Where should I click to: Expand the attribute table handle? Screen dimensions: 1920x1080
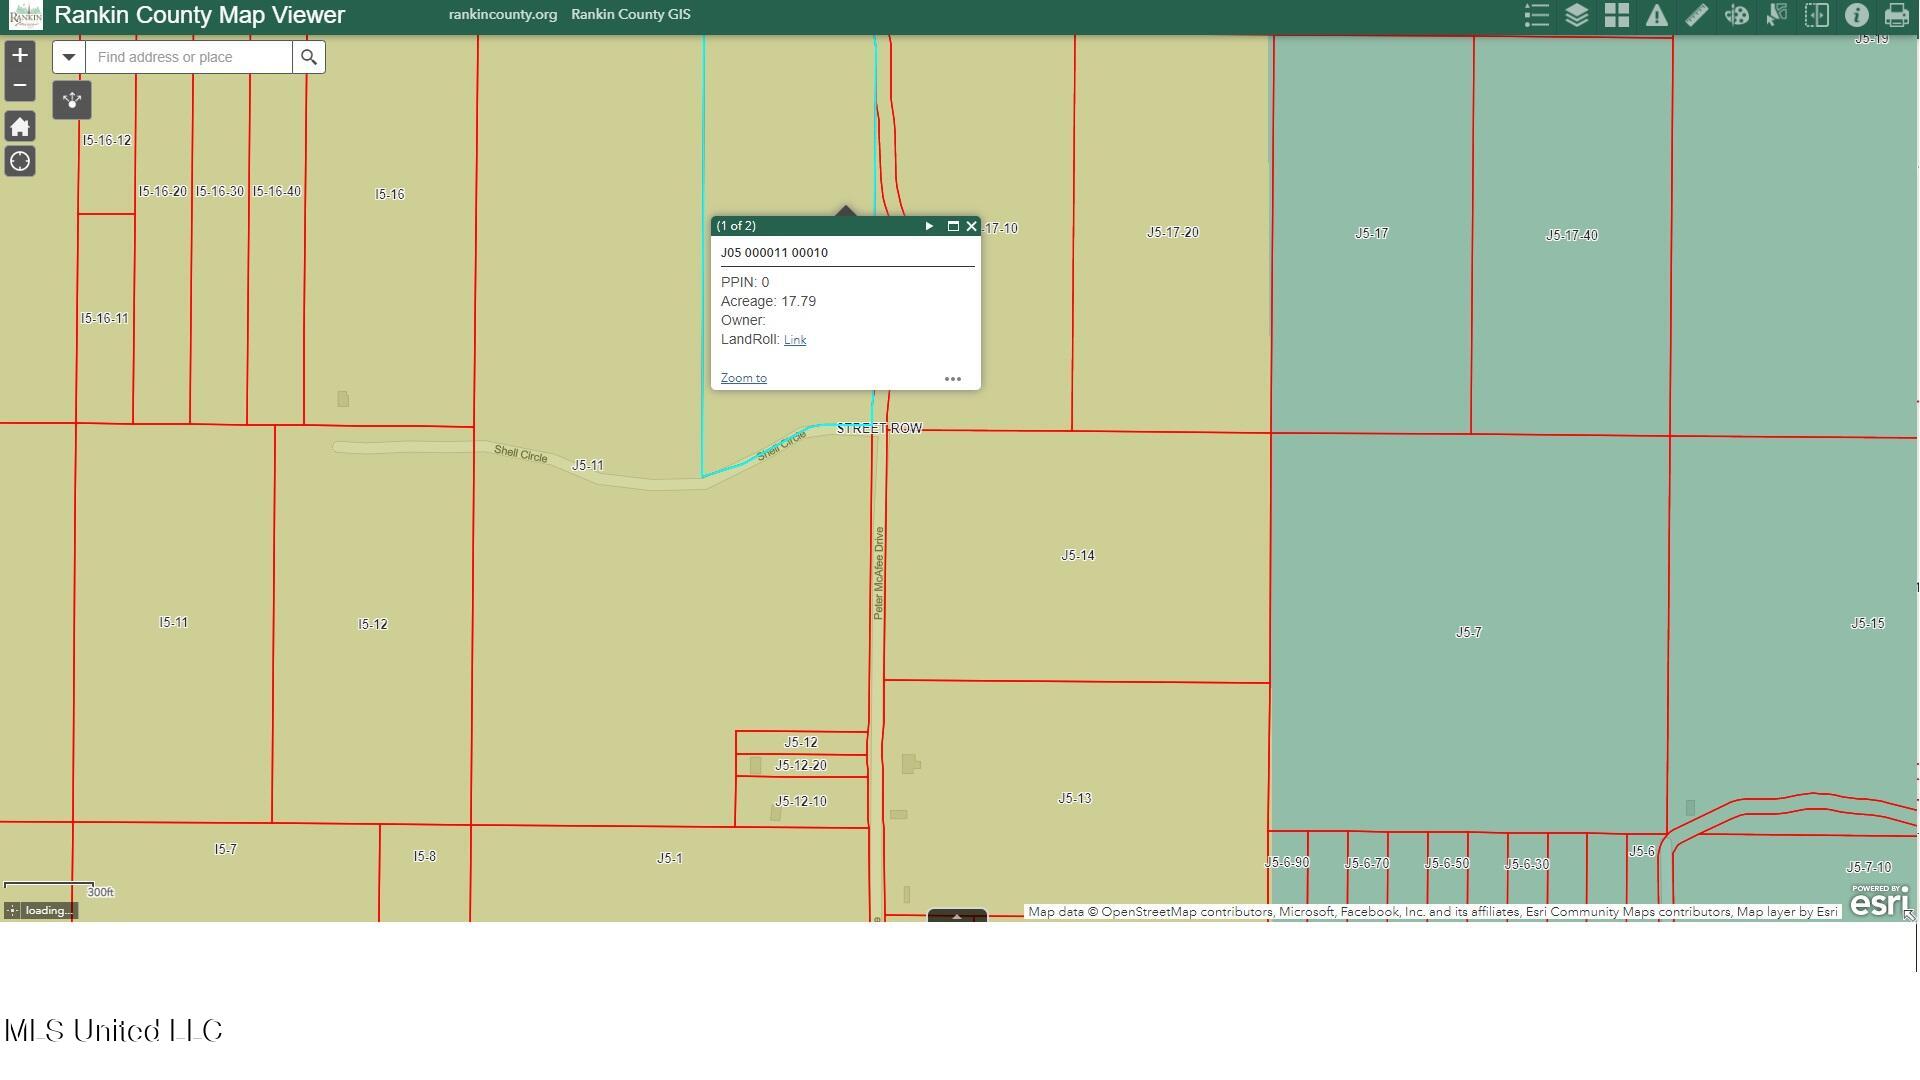[957, 916]
